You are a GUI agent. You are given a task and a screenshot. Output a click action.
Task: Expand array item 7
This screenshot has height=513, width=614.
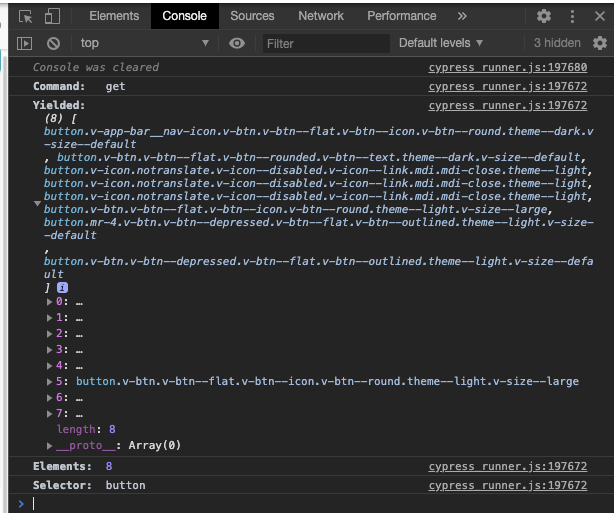click(49, 414)
